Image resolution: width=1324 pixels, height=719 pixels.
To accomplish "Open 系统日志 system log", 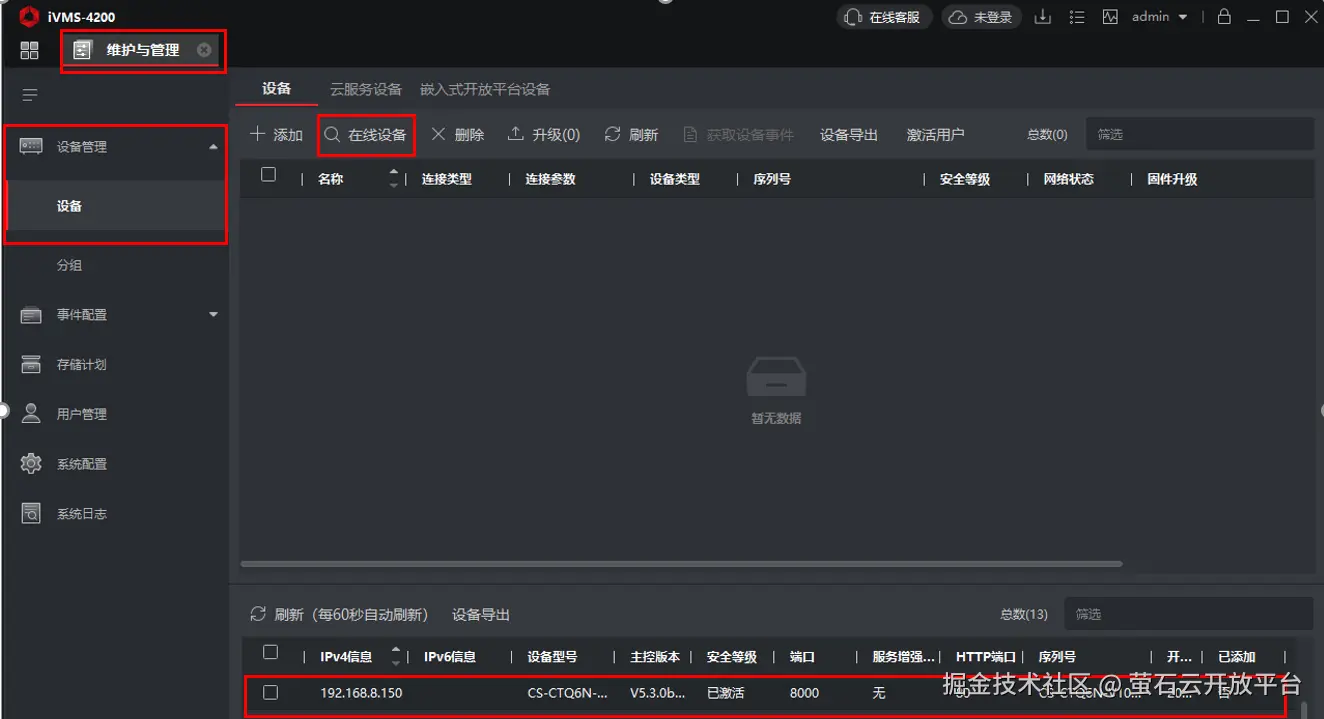I will [x=81, y=514].
